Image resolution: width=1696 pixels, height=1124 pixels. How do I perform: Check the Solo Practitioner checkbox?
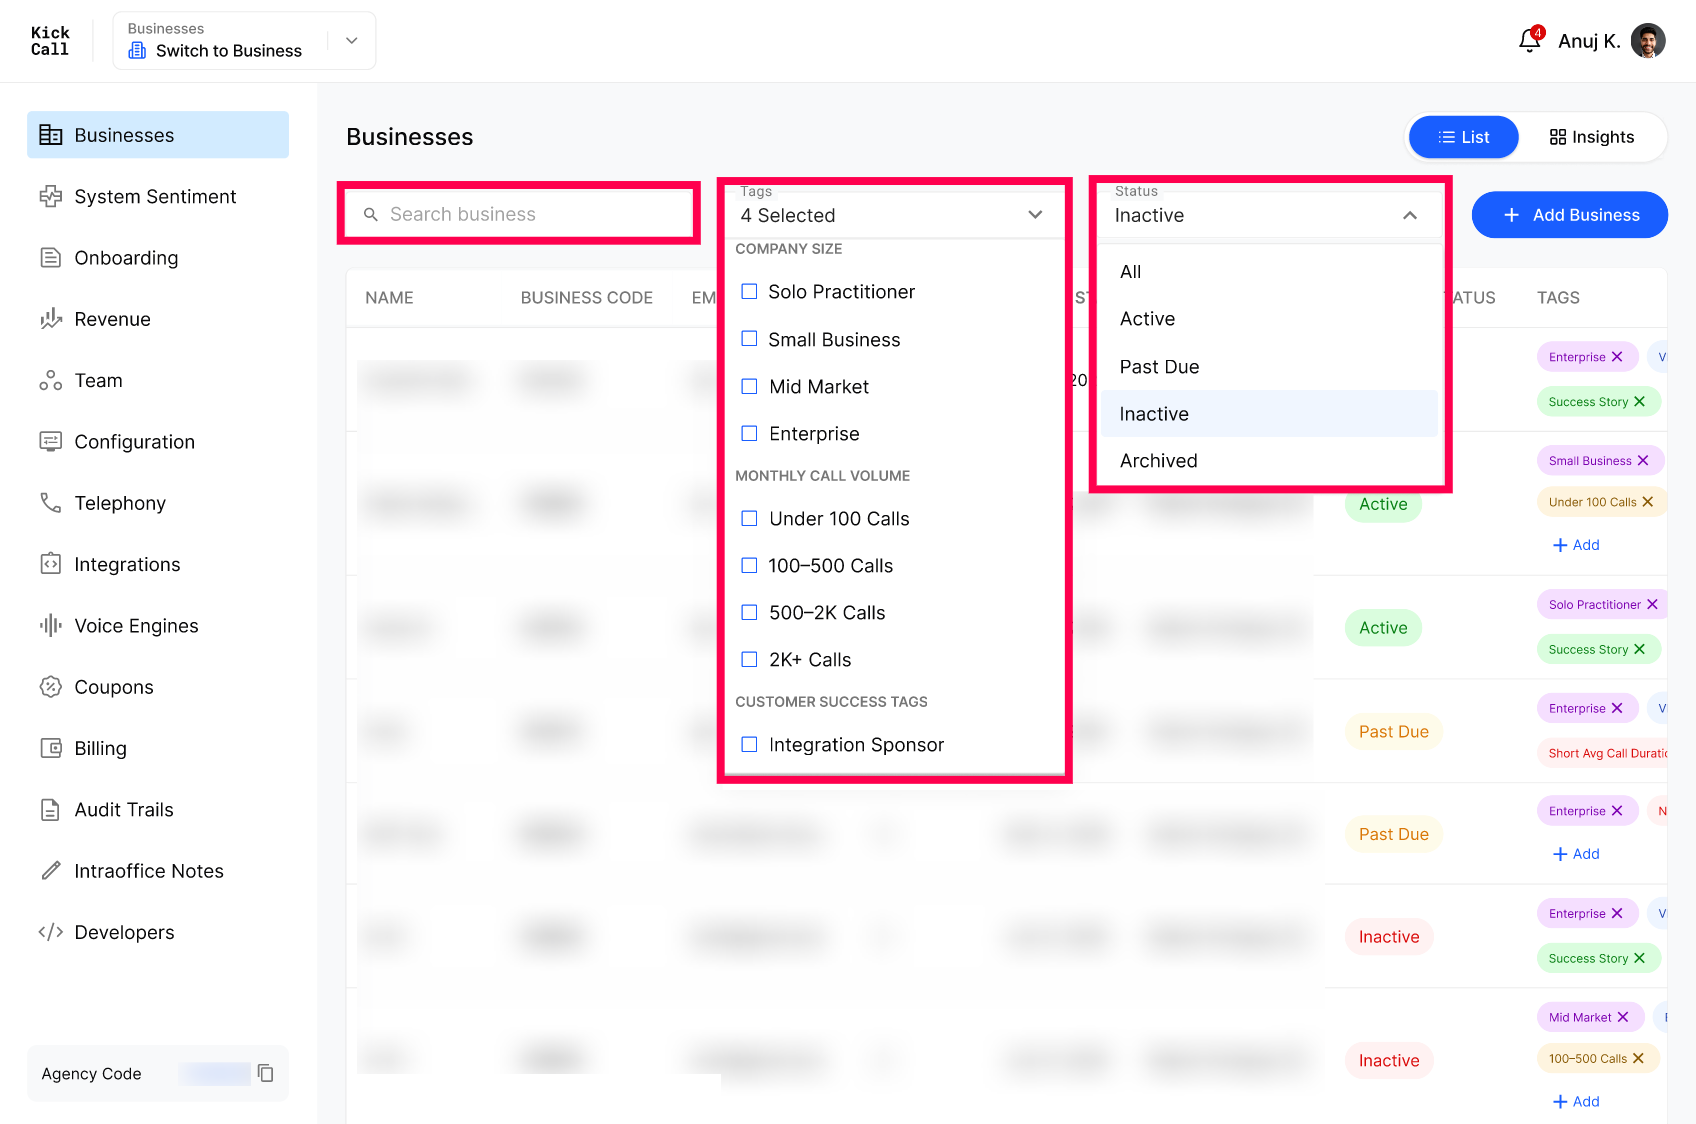pos(749,291)
